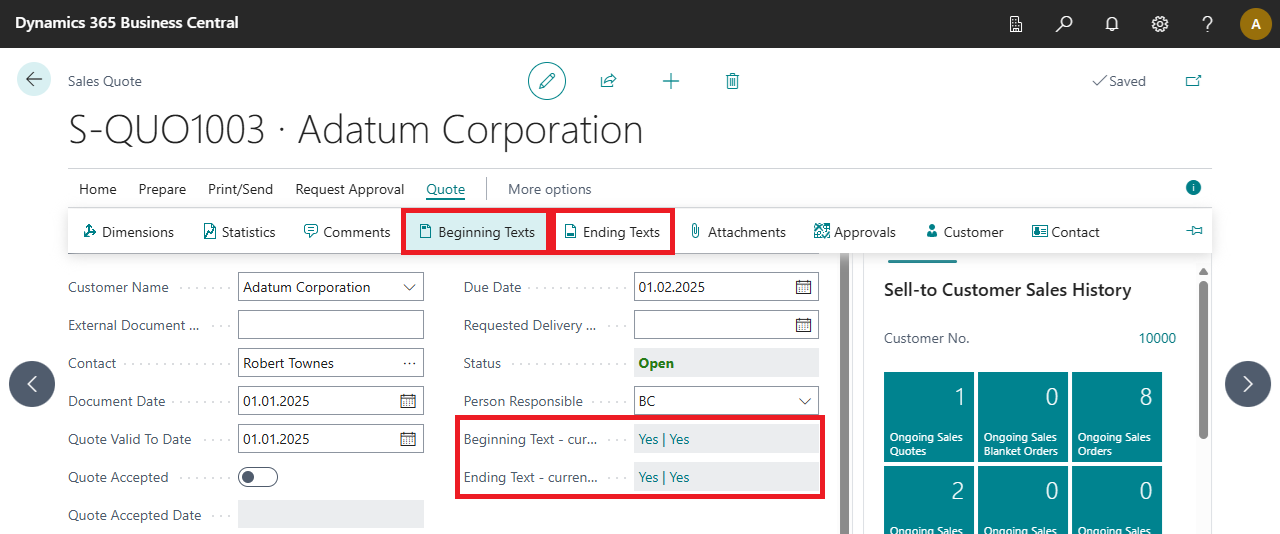Viewport: 1280px width, 534px height.
Task: Open the Prepare menu
Action: coord(162,189)
